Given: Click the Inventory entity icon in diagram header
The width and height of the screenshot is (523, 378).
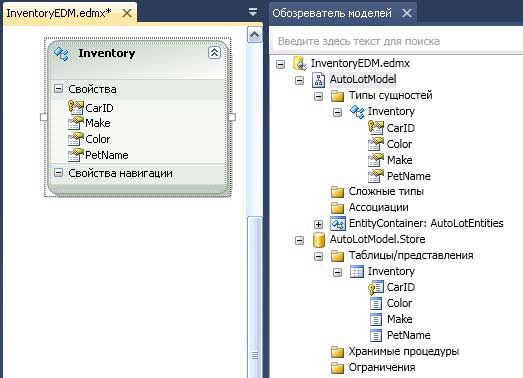Looking at the screenshot, I should pyautogui.click(x=62, y=54).
